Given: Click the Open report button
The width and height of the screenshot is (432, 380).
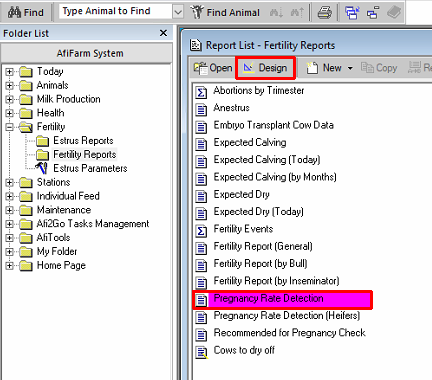Looking at the screenshot, I should [213, 68].
